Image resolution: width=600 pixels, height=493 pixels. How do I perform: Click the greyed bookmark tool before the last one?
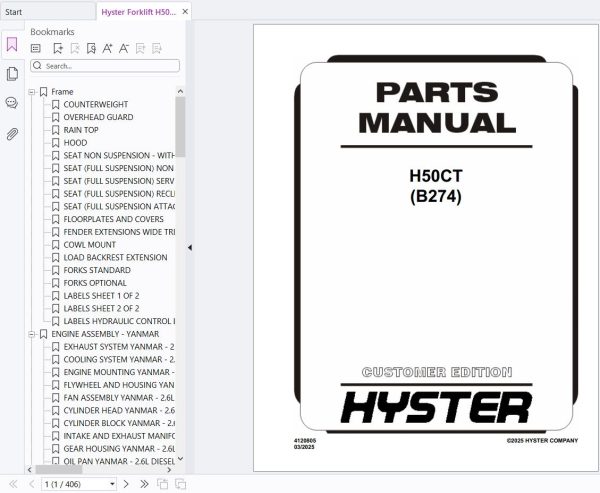click(x=140, y=48)
